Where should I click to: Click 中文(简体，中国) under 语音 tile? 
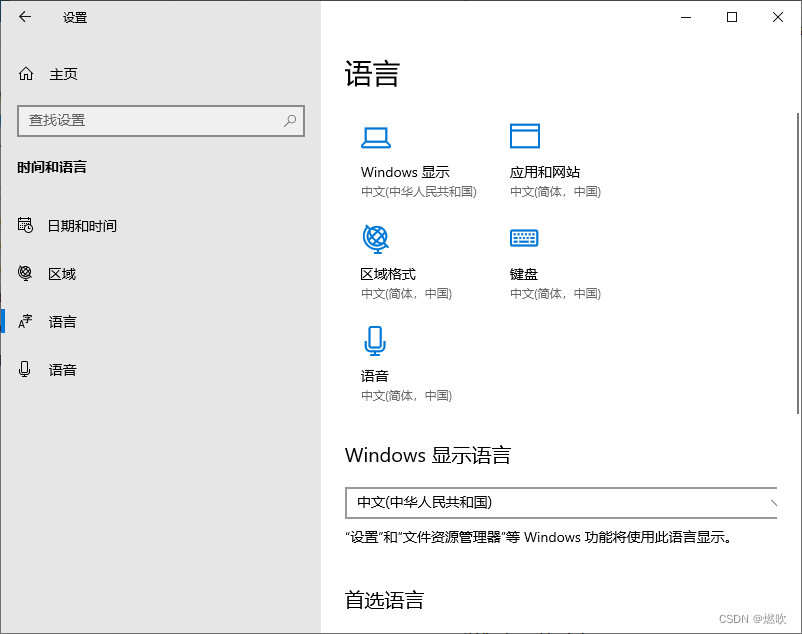pos(407,396)
